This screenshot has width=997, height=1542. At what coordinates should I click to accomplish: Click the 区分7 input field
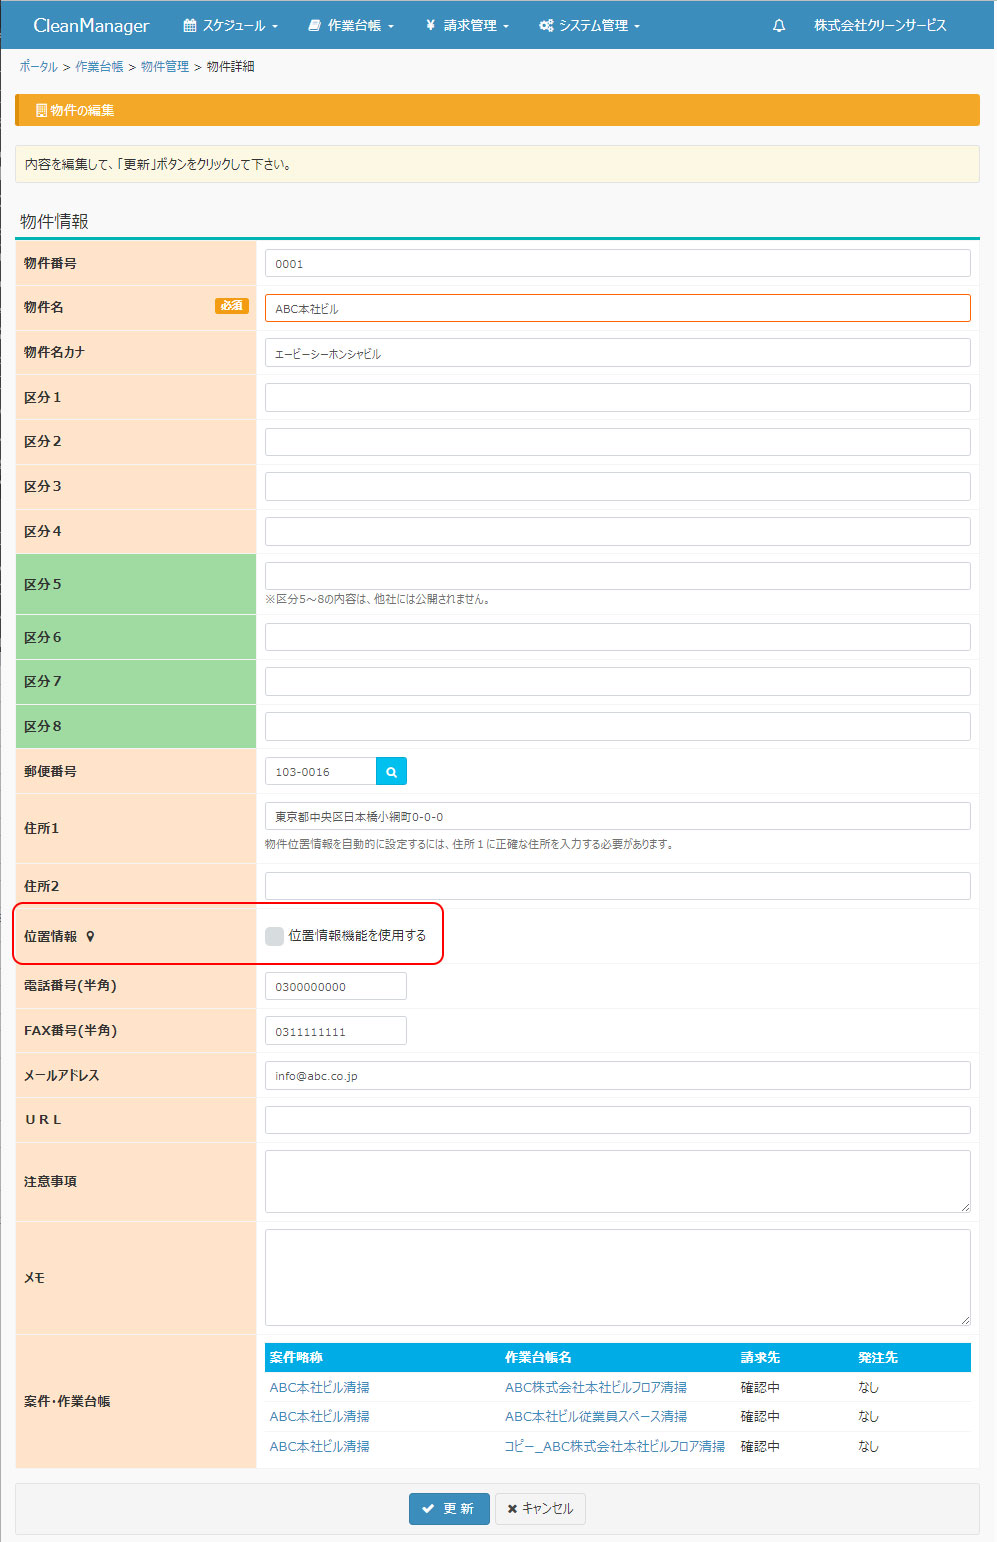click(x=618, y=681)
